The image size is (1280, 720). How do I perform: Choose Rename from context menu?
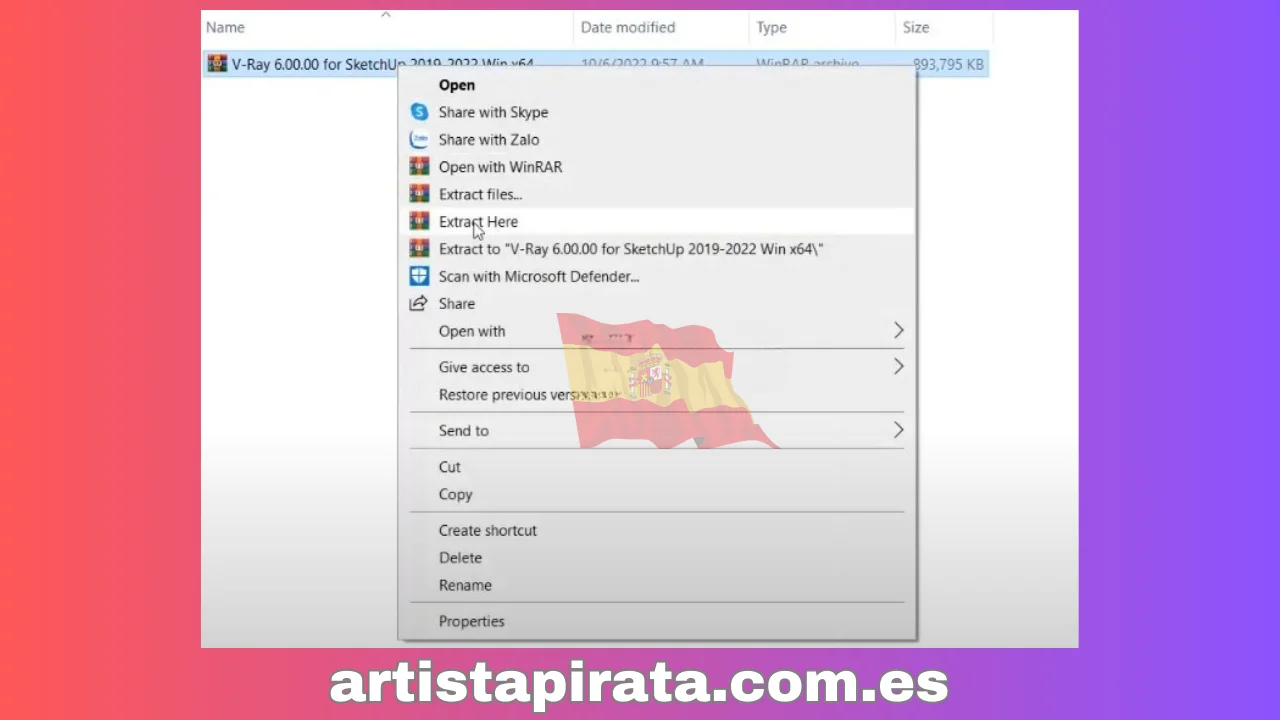point(465,585)
